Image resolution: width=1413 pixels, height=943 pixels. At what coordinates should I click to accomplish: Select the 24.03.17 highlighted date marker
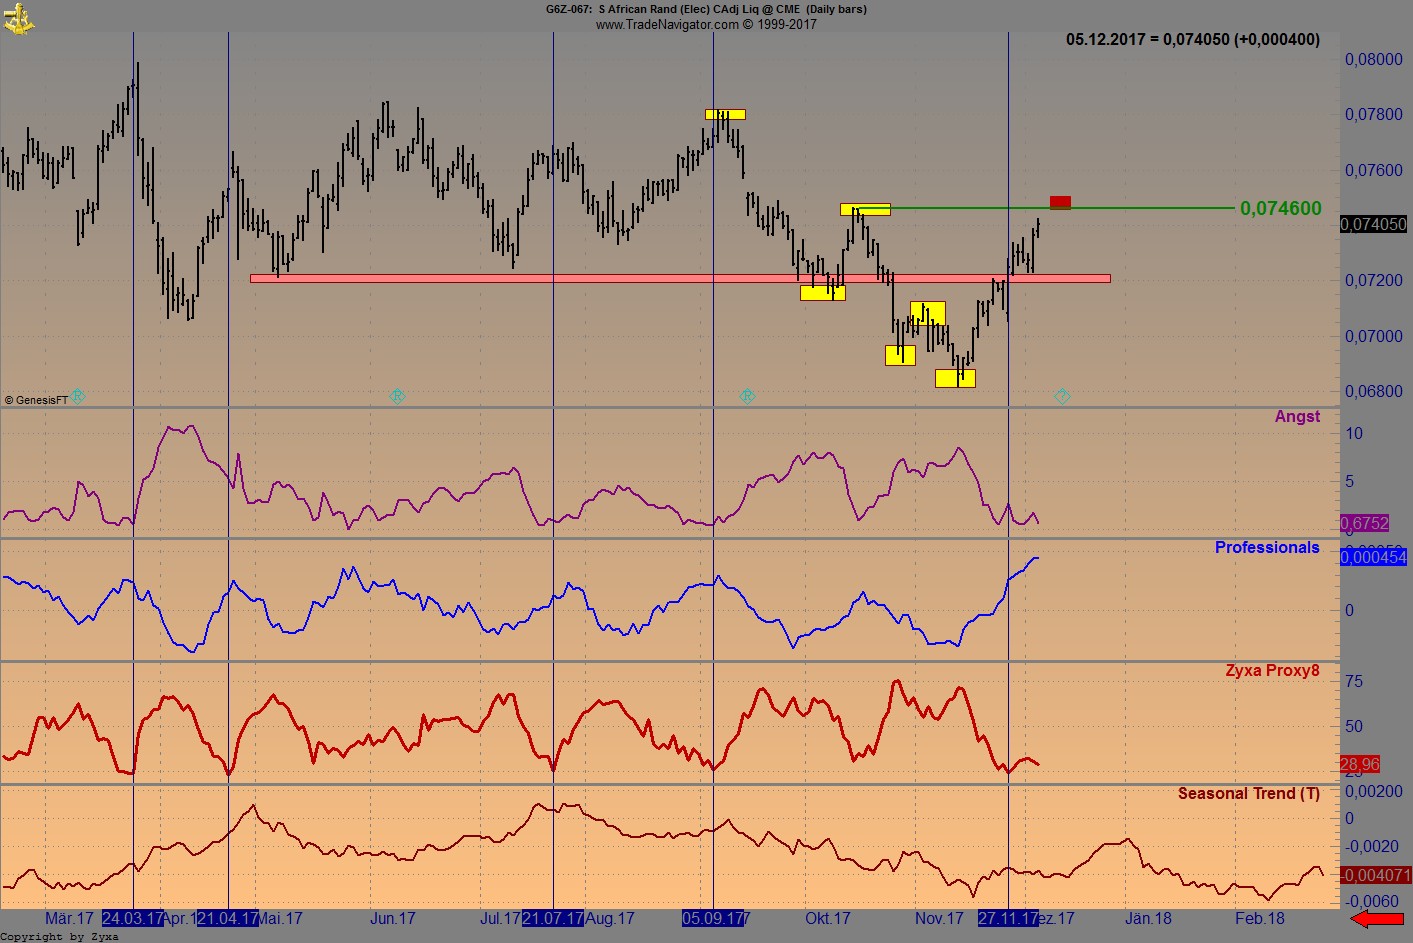tap(133, 918)
